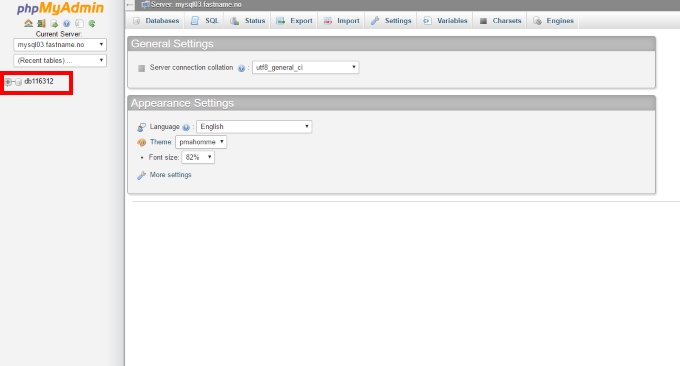Click the Export tab icon

(x=281, y=21)
